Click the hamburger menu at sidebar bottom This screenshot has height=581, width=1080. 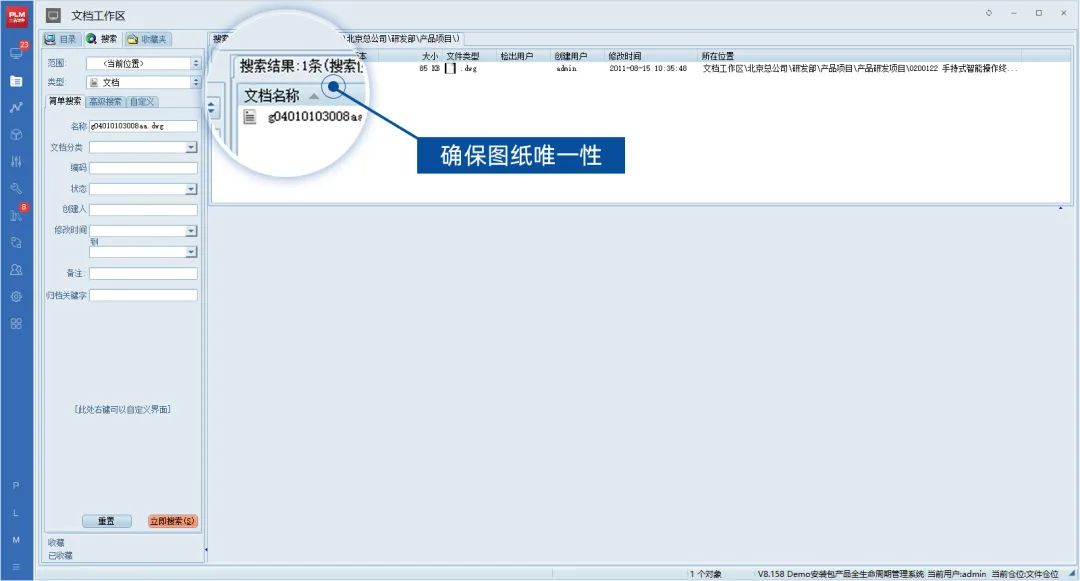tap(16, 567)
